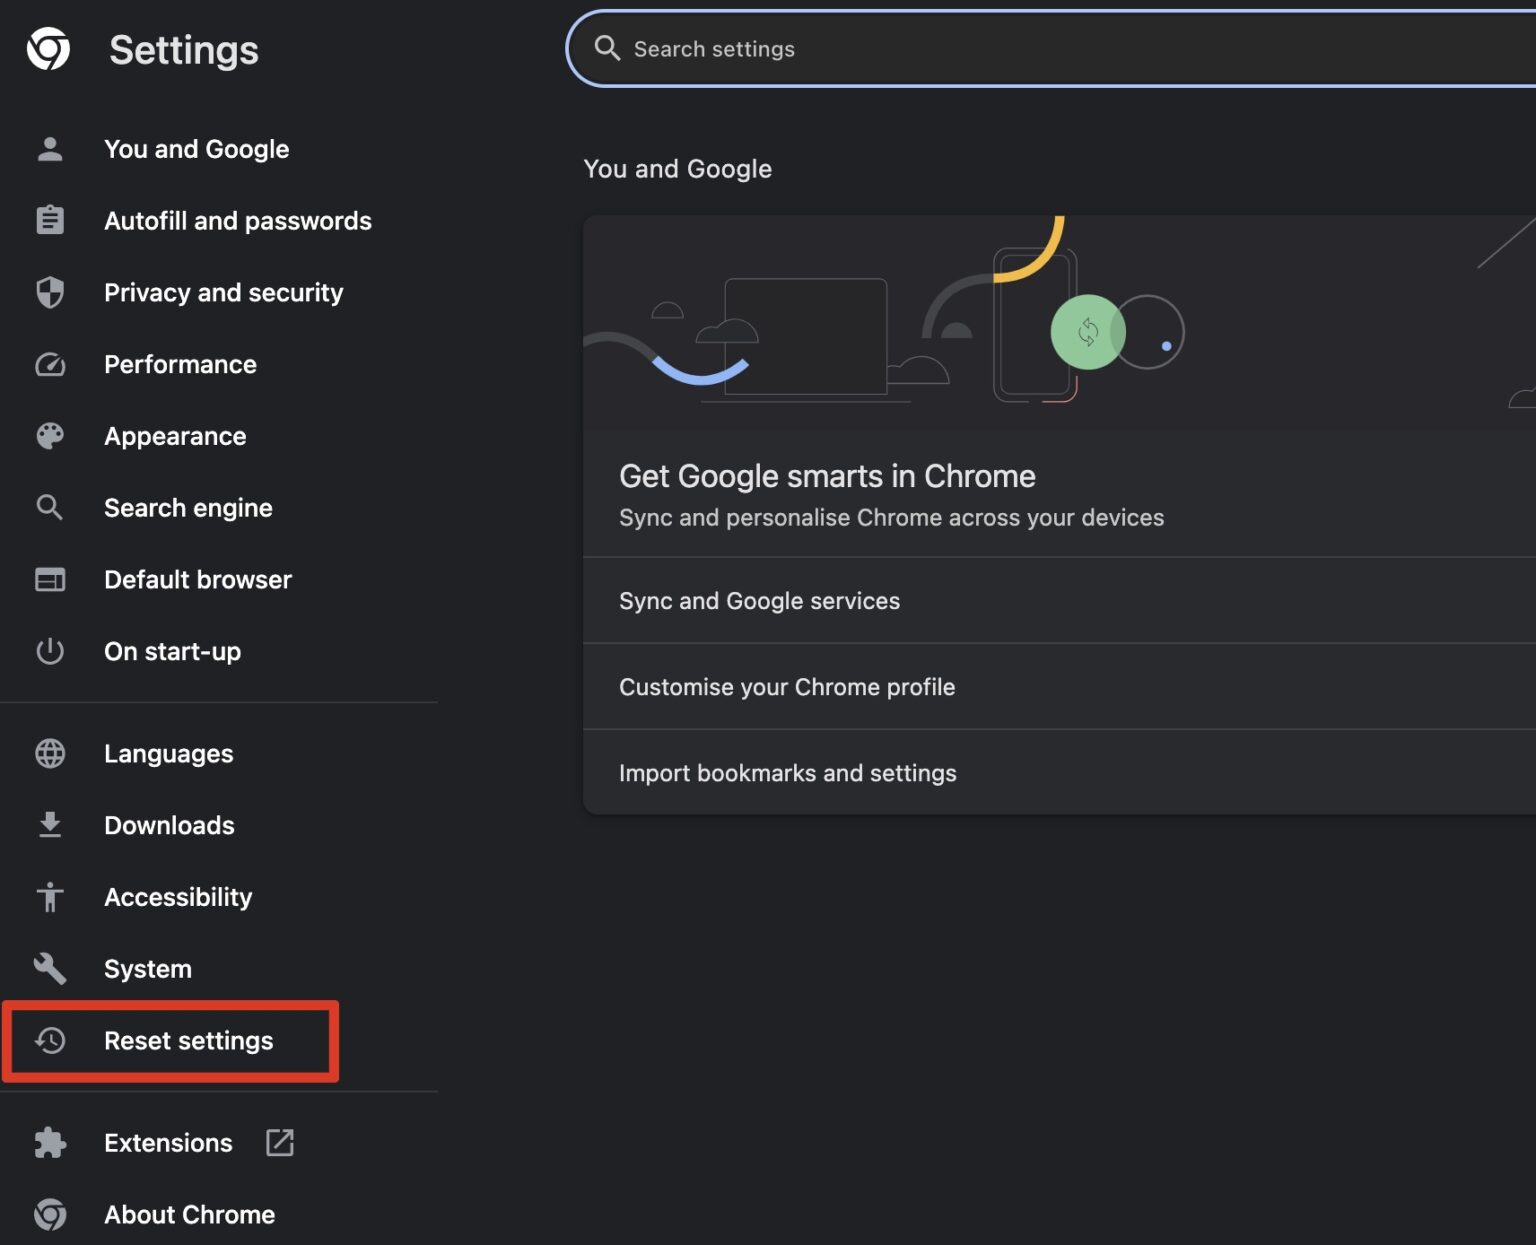Click the Reset settings history icon

[x=49, y=1040]
